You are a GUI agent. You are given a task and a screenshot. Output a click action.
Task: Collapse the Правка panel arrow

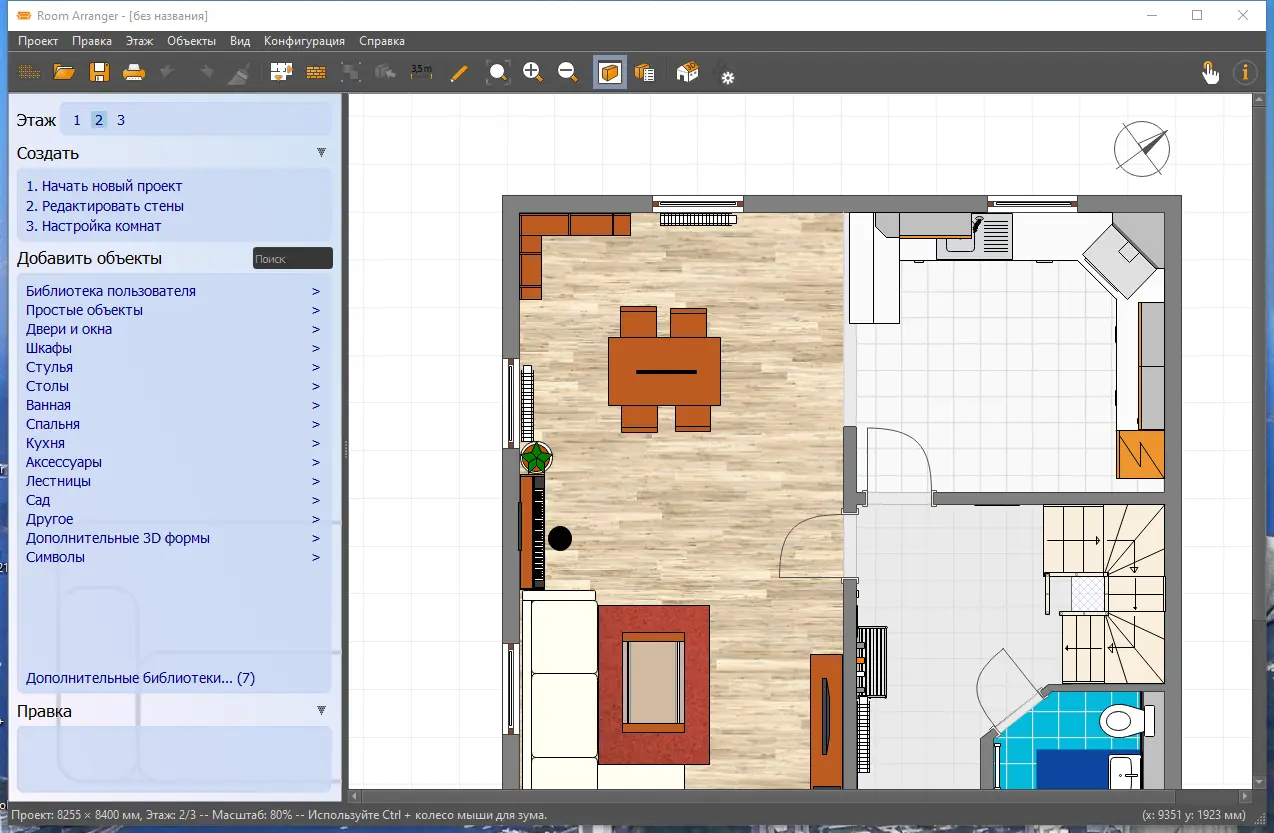pyautogui.click(x=321, y=710)
